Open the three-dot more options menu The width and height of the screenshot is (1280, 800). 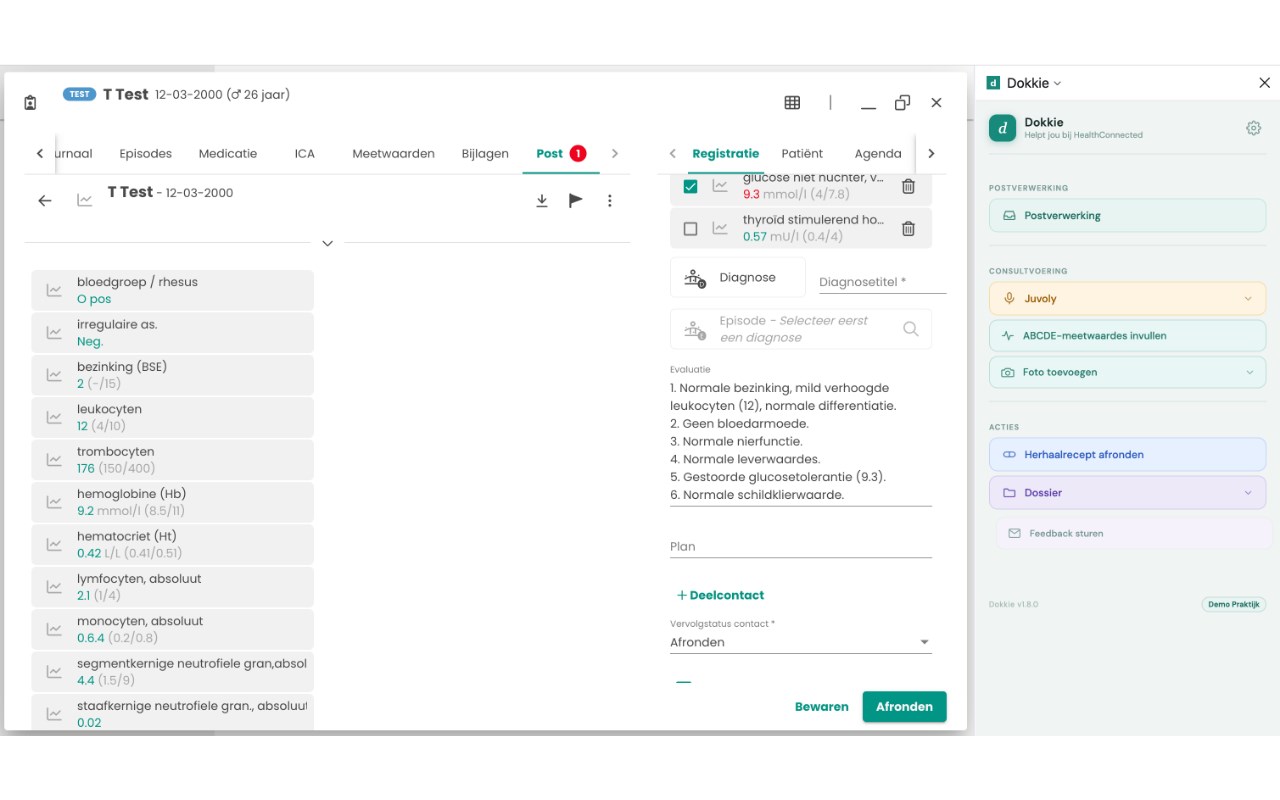pyautogui.click(x=610, y=201)
